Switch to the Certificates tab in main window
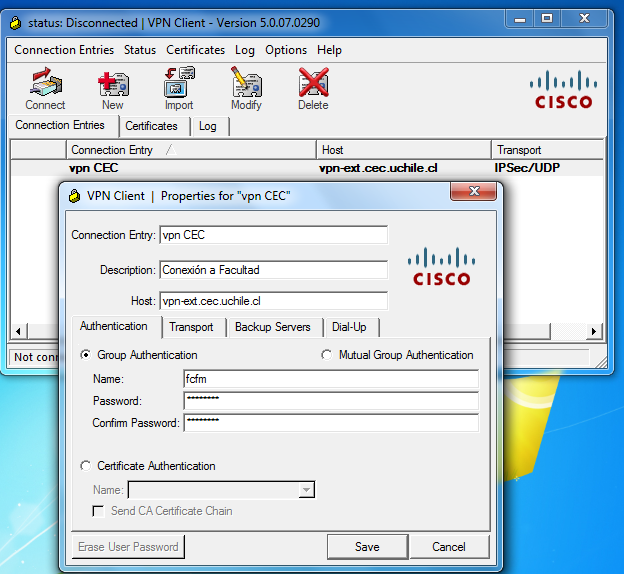This screenshot has width=624, height=574. pos(155,127)
